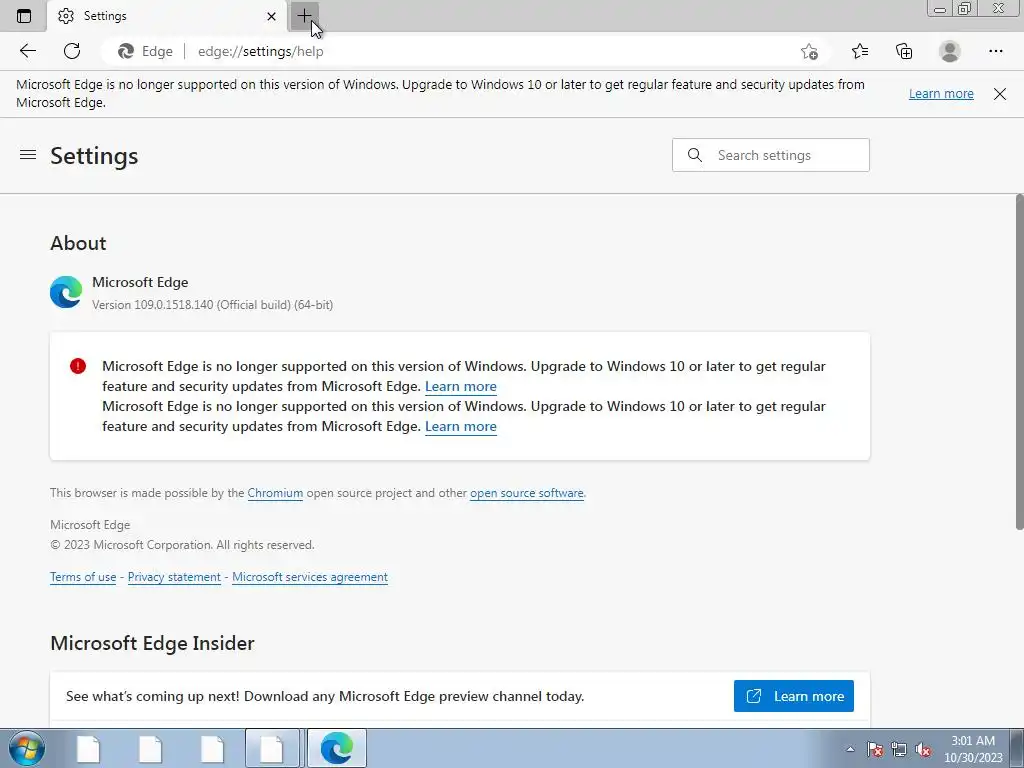Open the second document taskbar icon
1024x768 pixels.
(x=150, y=748)
